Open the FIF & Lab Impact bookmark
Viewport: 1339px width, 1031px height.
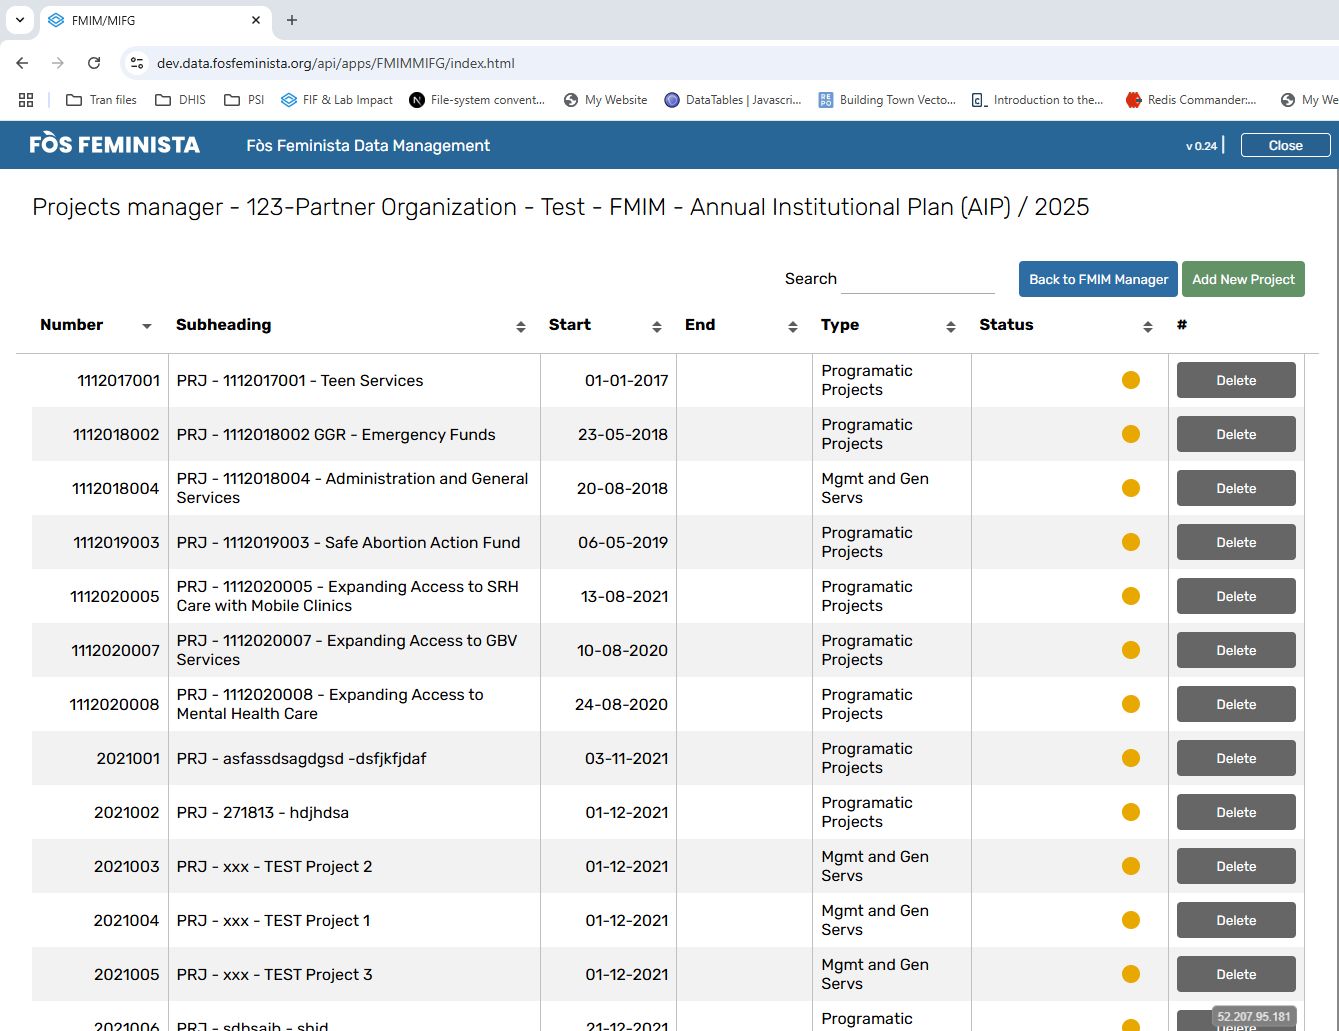coord(337,100)
